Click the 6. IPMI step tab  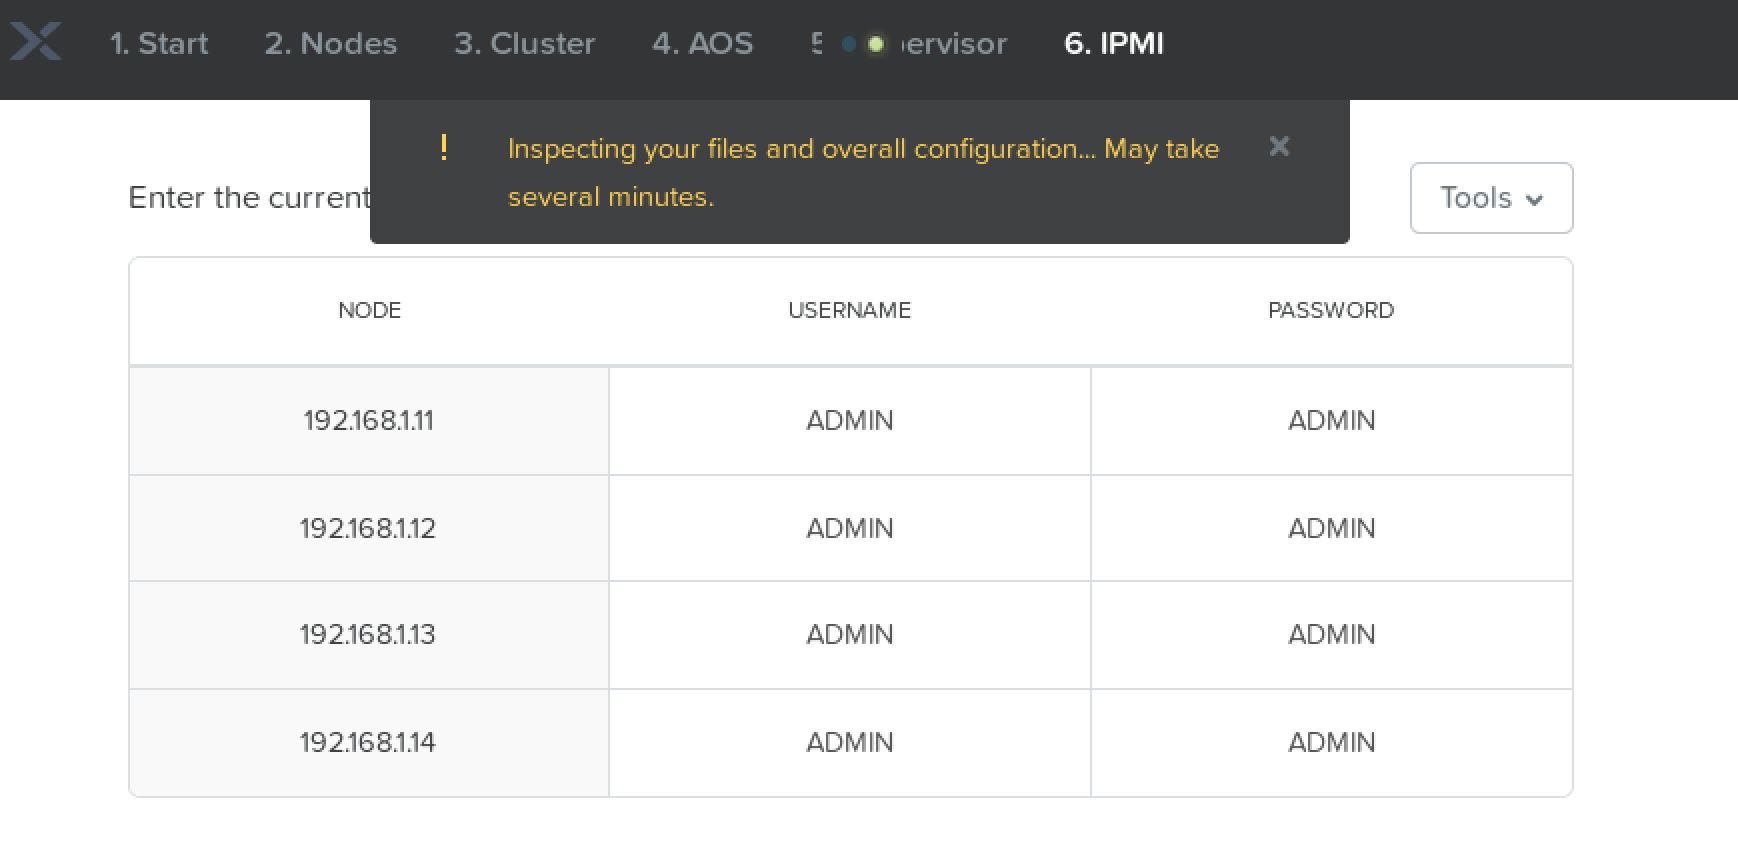point(1114,44)
